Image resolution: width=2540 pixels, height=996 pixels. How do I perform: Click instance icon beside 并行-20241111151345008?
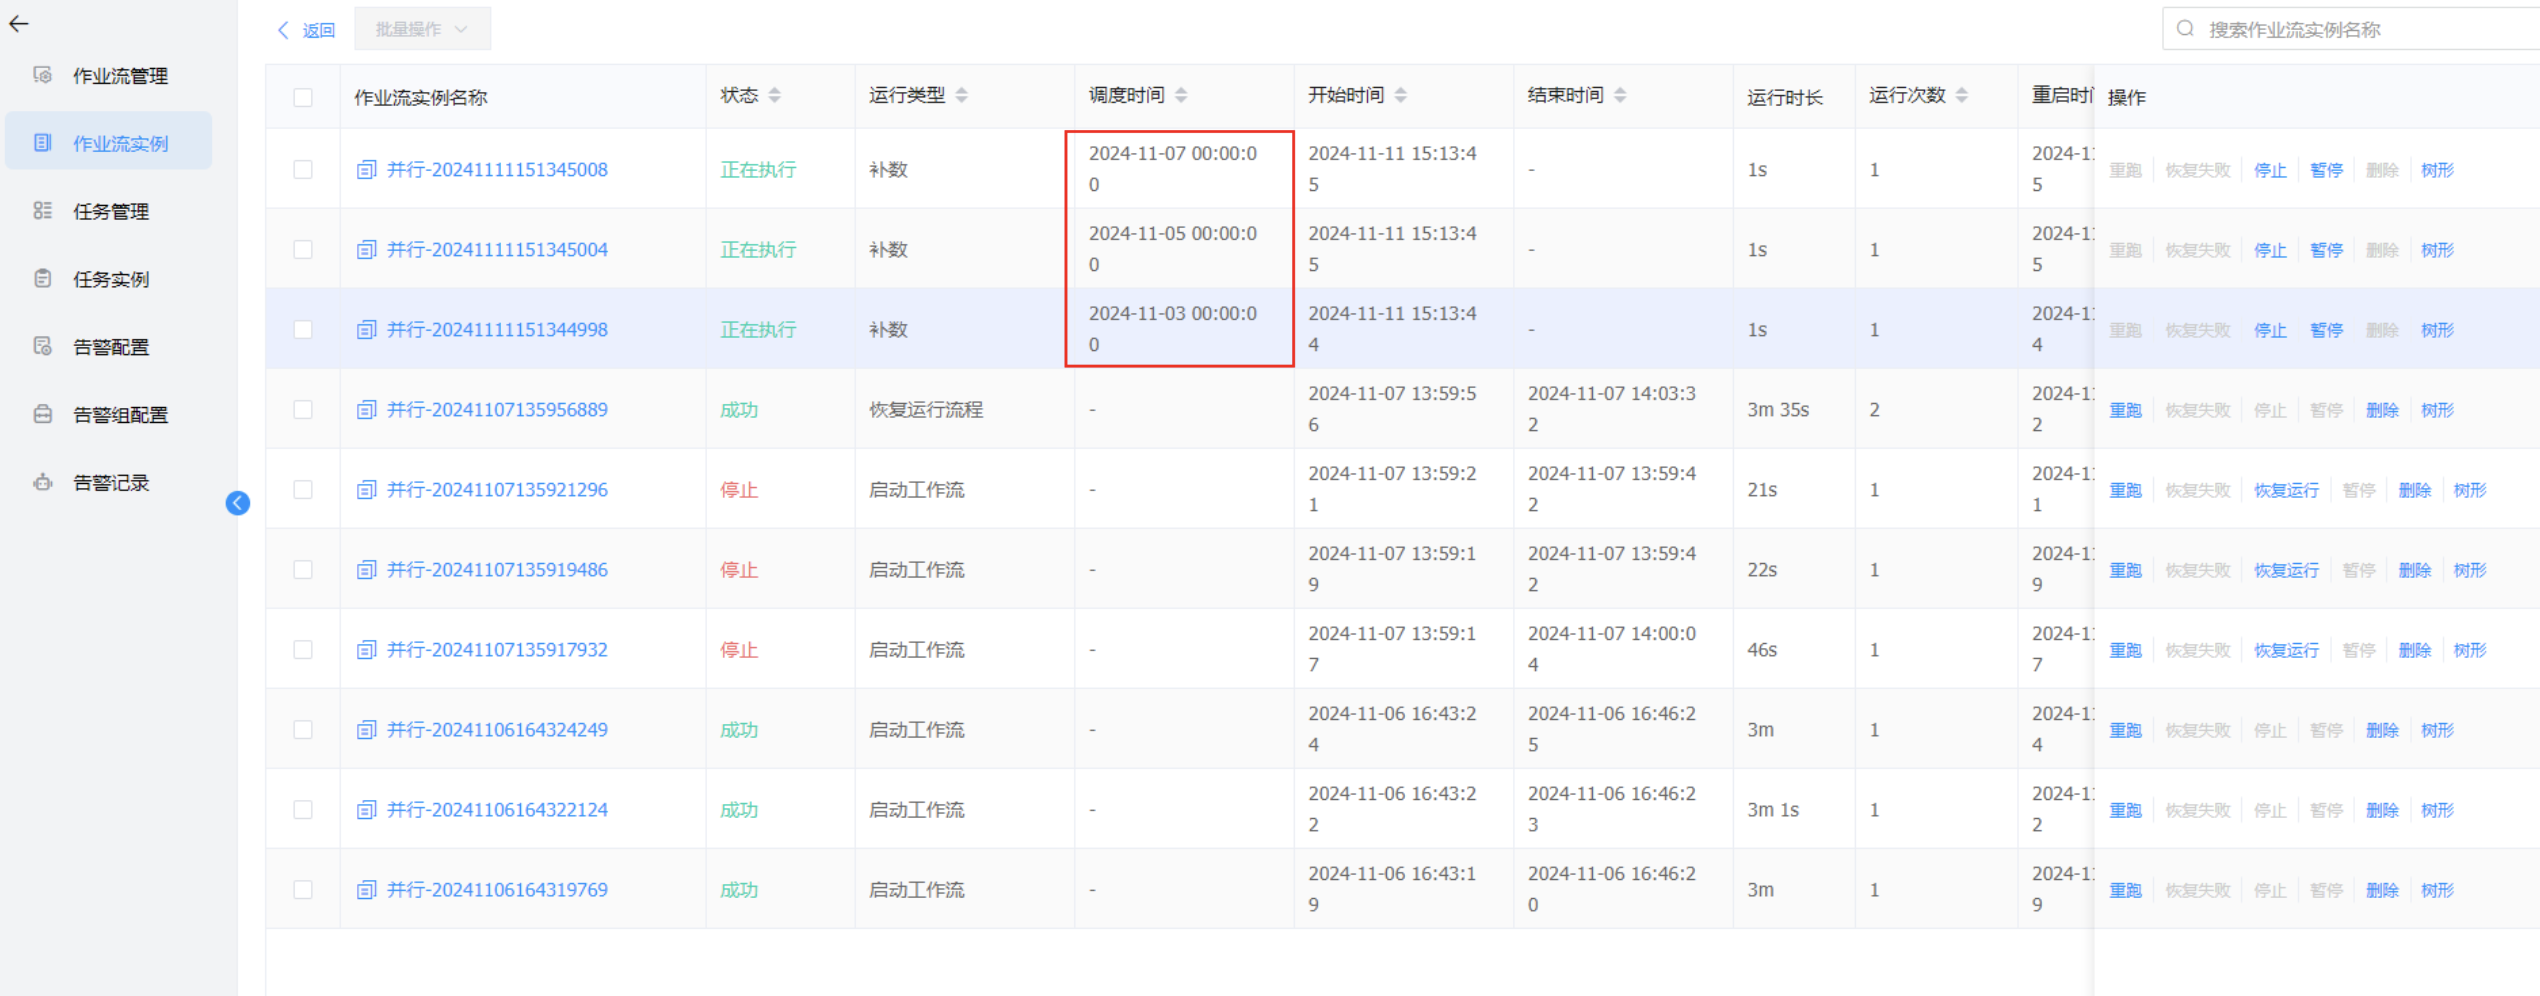(x=366, y=170)
